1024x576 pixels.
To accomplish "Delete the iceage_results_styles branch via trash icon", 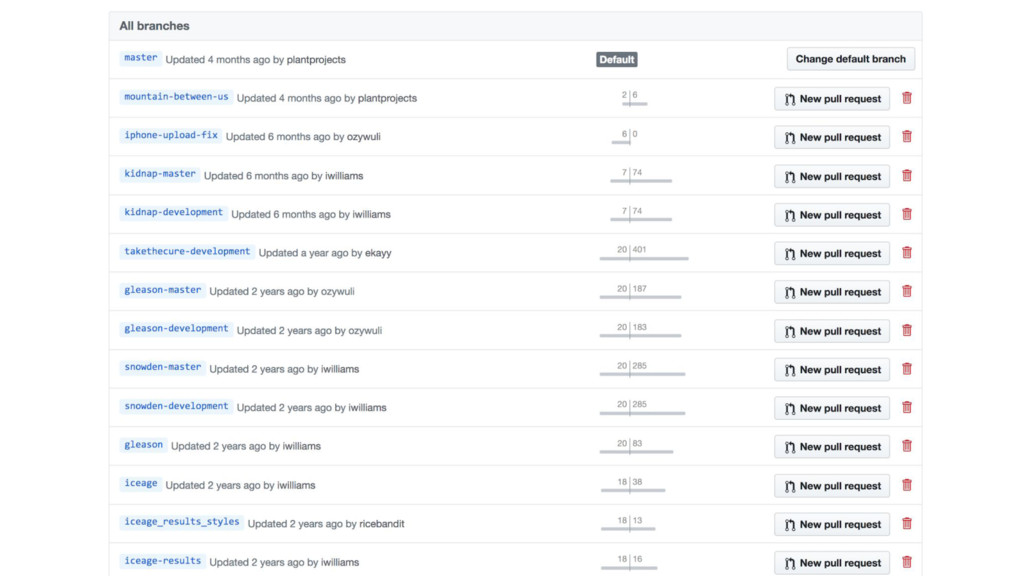I will point(906,524).
